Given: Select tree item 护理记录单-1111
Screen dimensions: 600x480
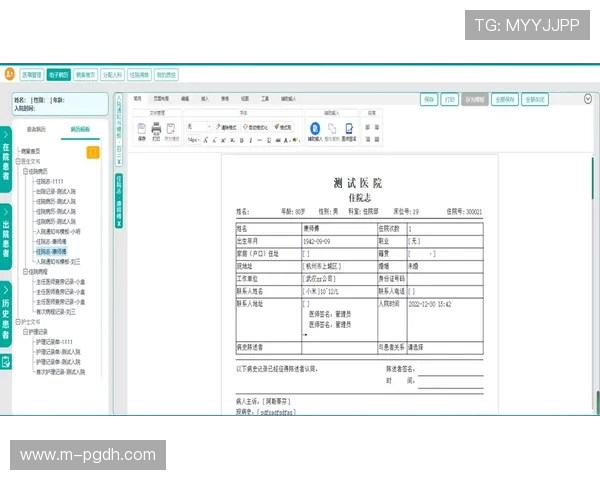Looking at the screenshot, I should [54, 342].
